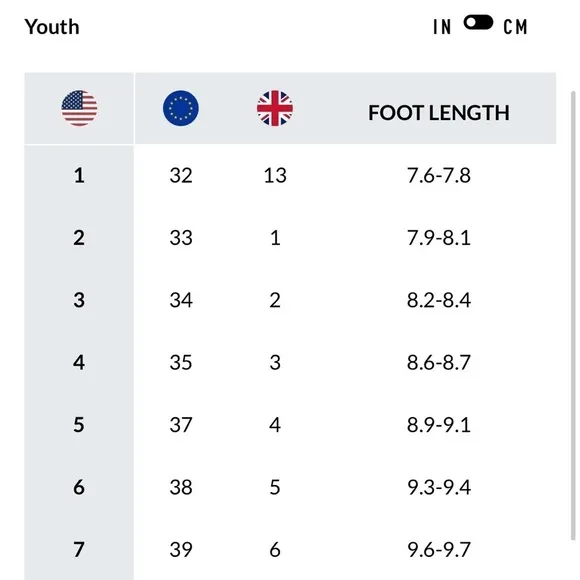This screenshot has width=580, height=580.
Task: Toggle the IN/CM unit switch
Action: pos(478,23)
